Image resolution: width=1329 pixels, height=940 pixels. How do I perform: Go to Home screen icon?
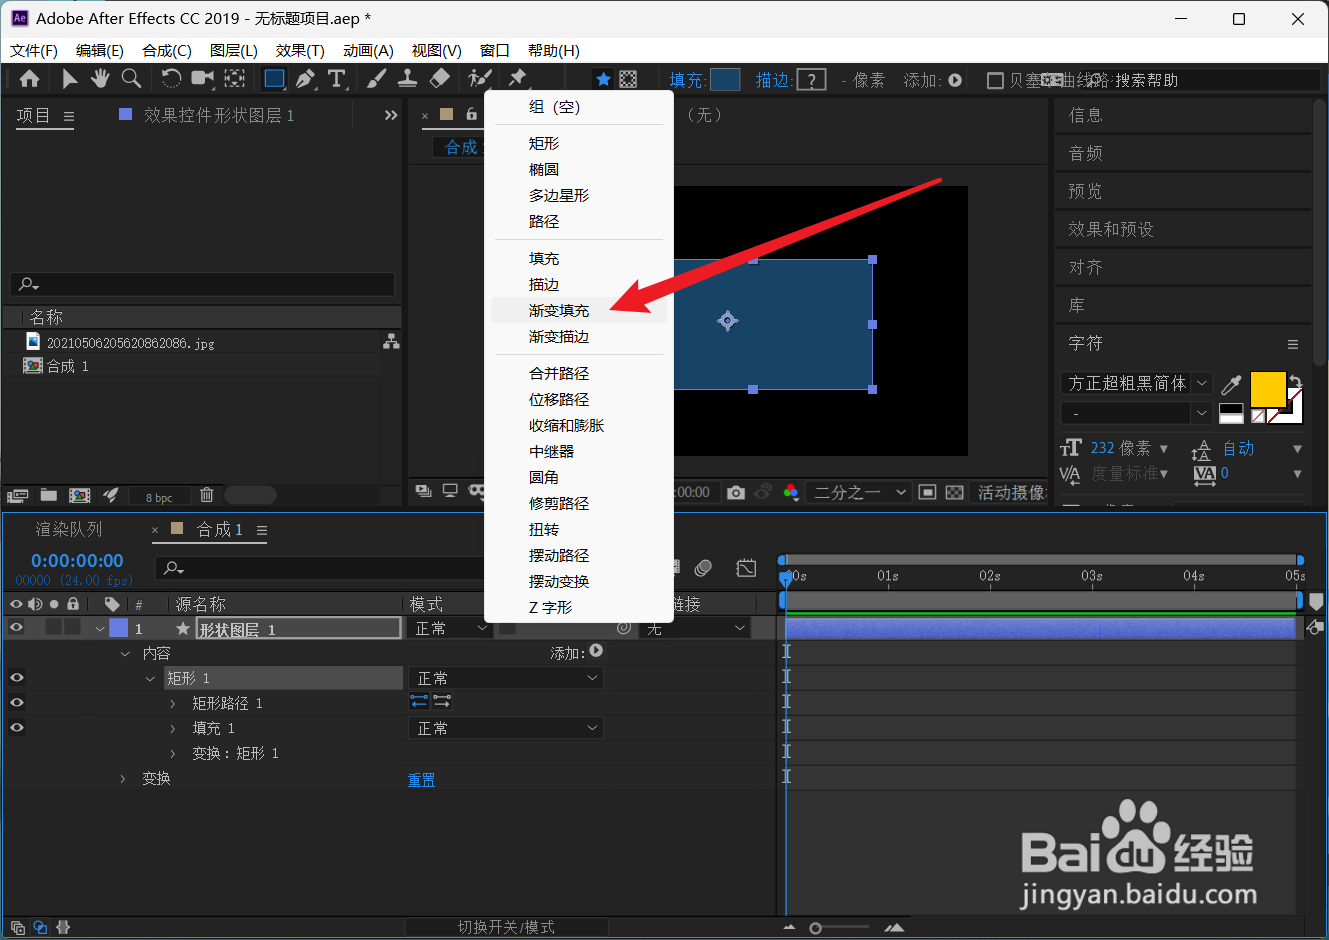coord(29,78)
